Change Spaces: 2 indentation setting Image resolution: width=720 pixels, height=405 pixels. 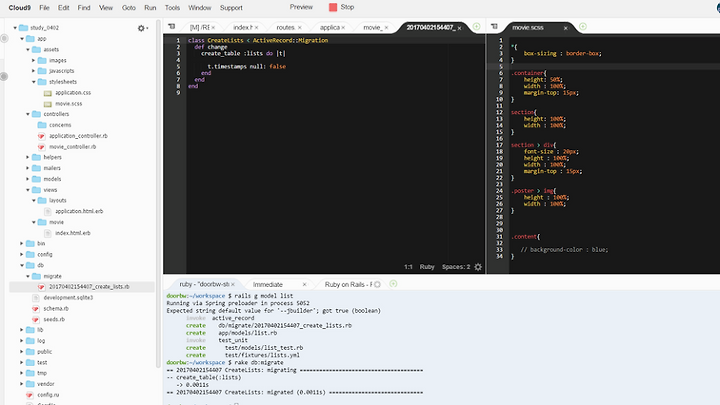(456, 267)
